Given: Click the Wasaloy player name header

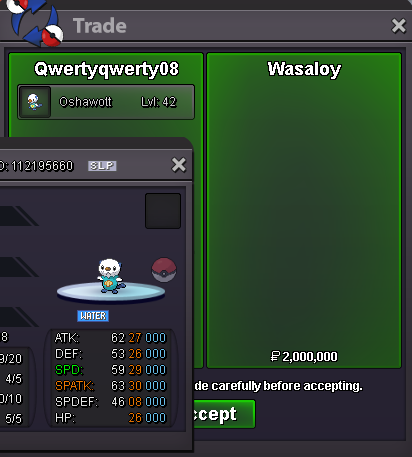Looking at the screenshot, I should pyautogui.click(x=304, y=69).
